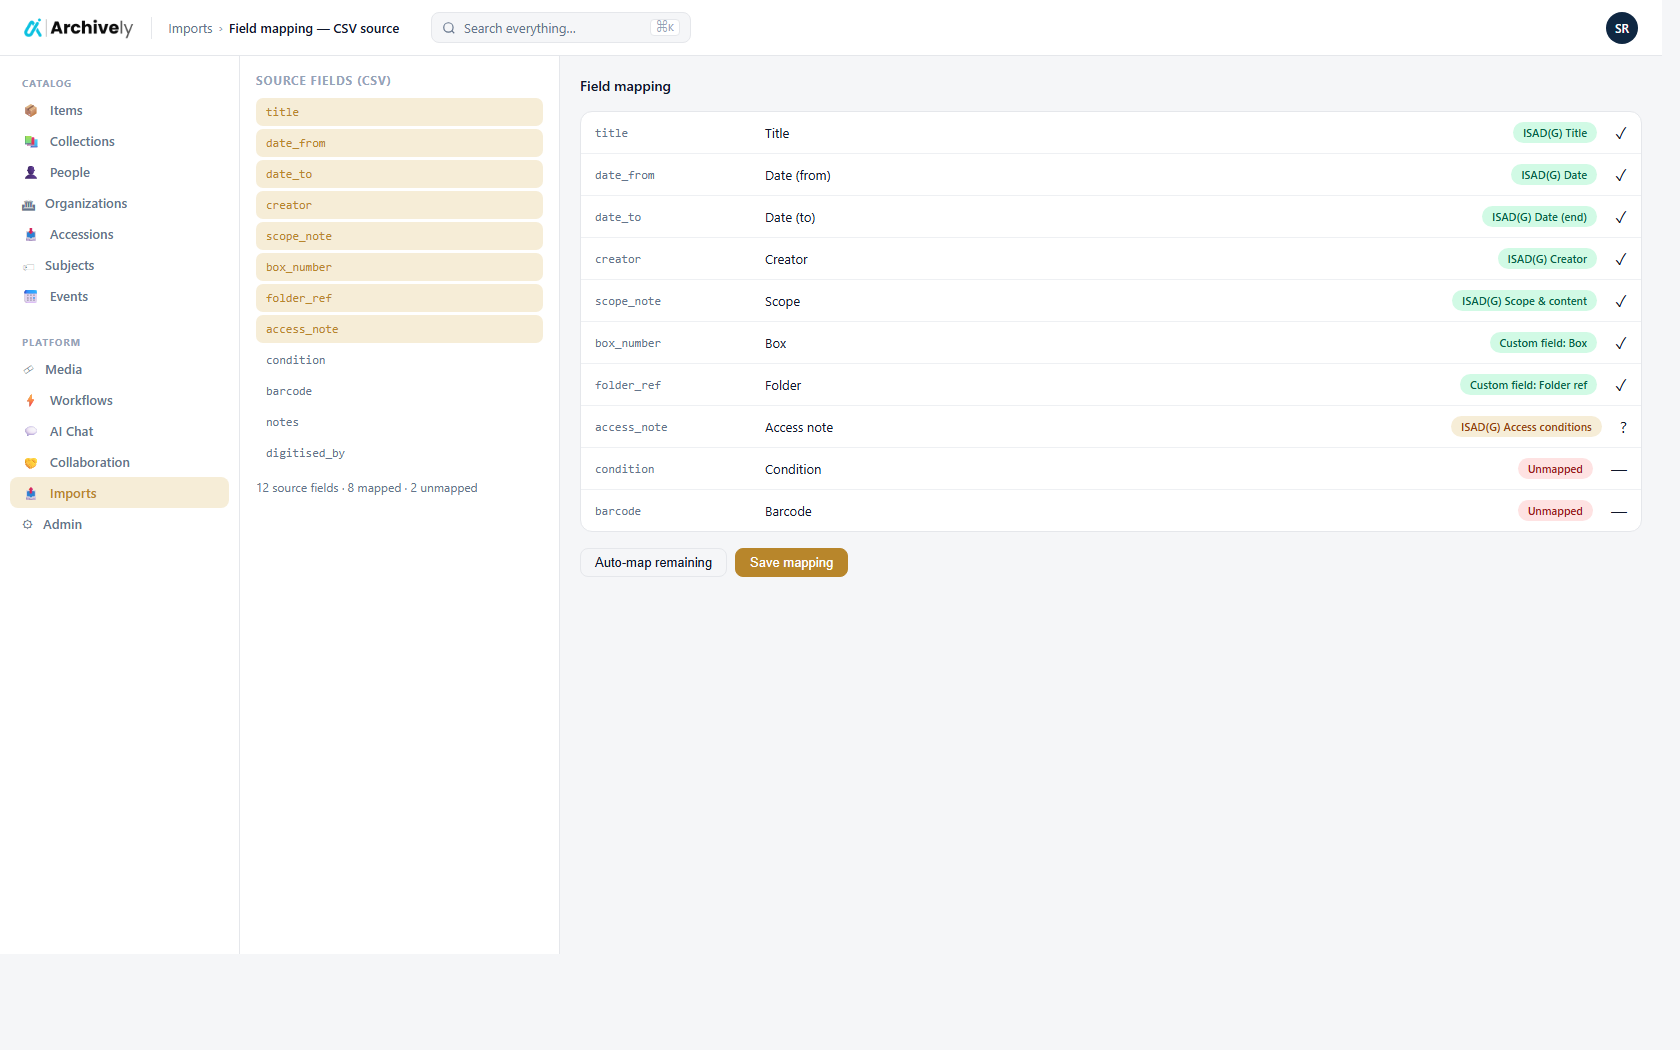Select the notes source field

(399, 422)
